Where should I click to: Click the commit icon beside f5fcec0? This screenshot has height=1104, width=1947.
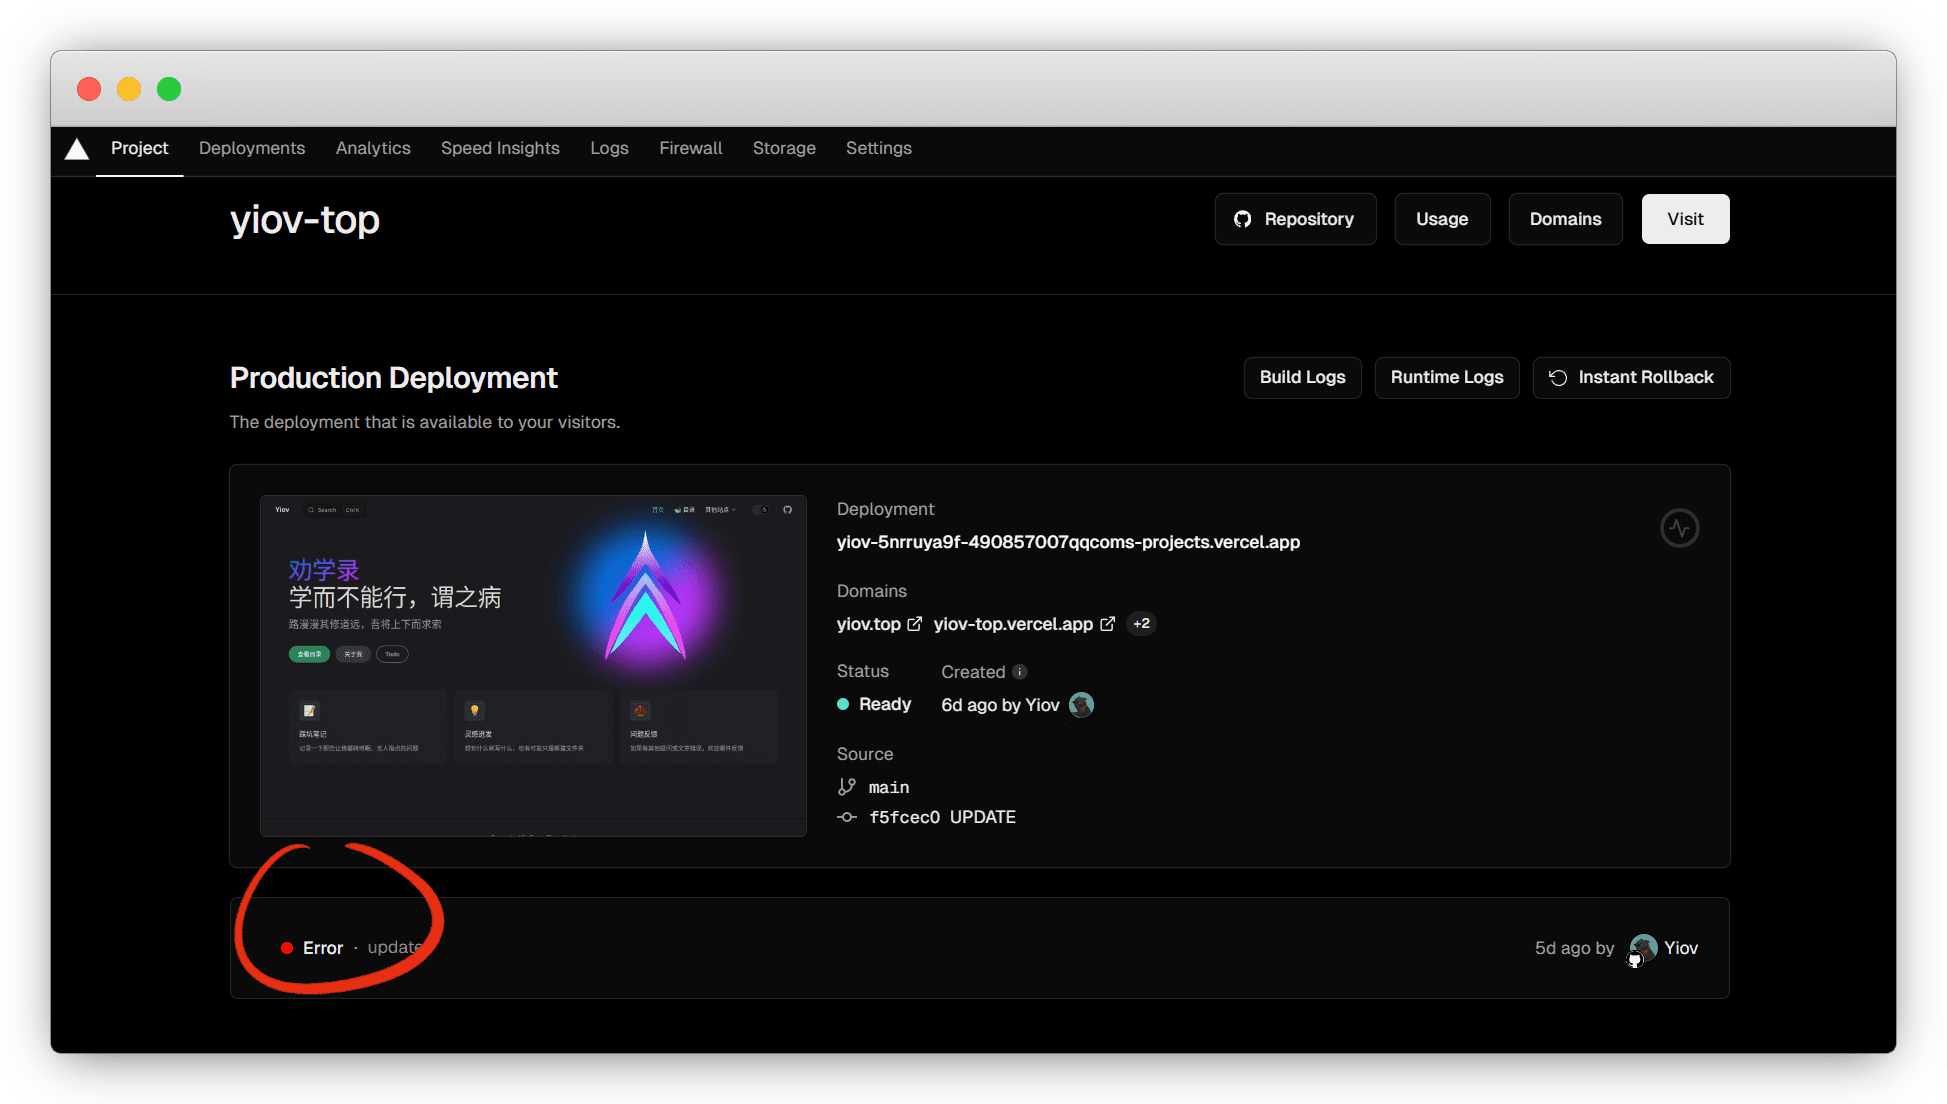847,817
